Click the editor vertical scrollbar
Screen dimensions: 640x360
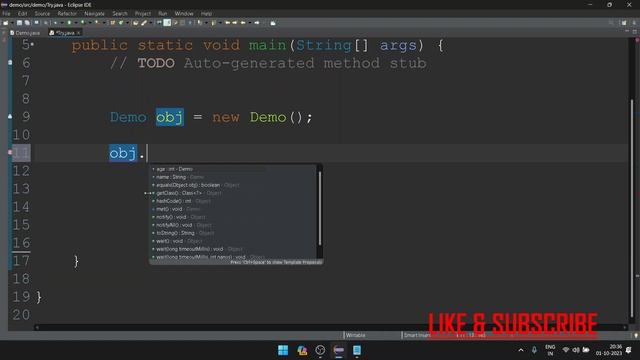tap(632, 208)
